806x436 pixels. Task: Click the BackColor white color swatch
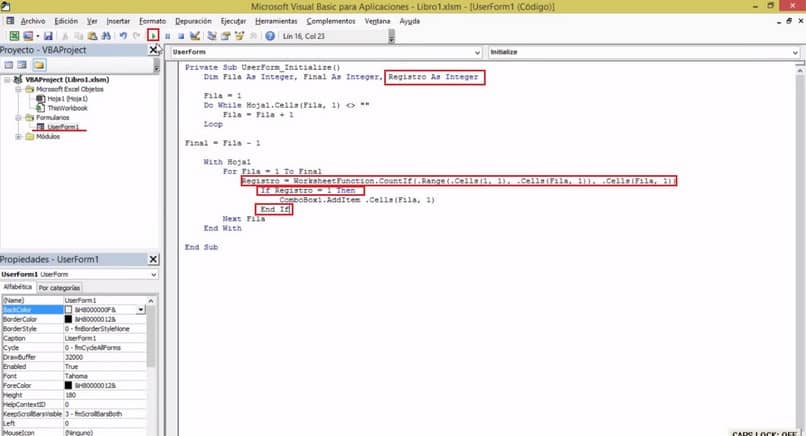pyautogui.click(x=68, y=310)
